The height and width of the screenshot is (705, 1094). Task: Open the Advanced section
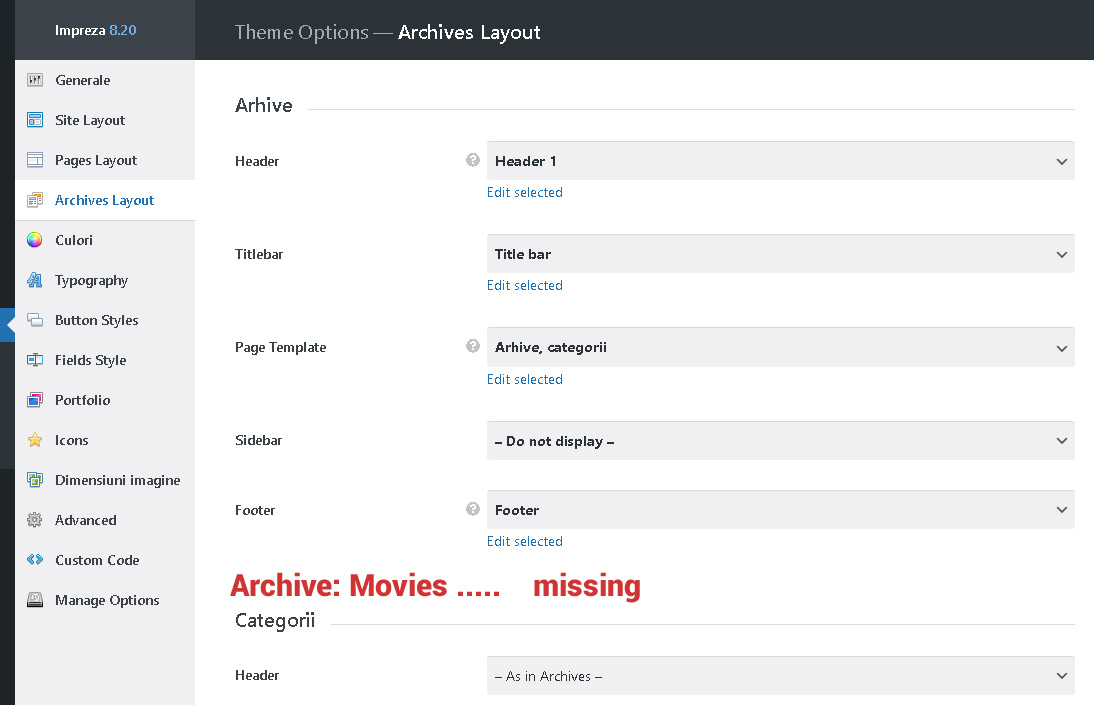105,520
